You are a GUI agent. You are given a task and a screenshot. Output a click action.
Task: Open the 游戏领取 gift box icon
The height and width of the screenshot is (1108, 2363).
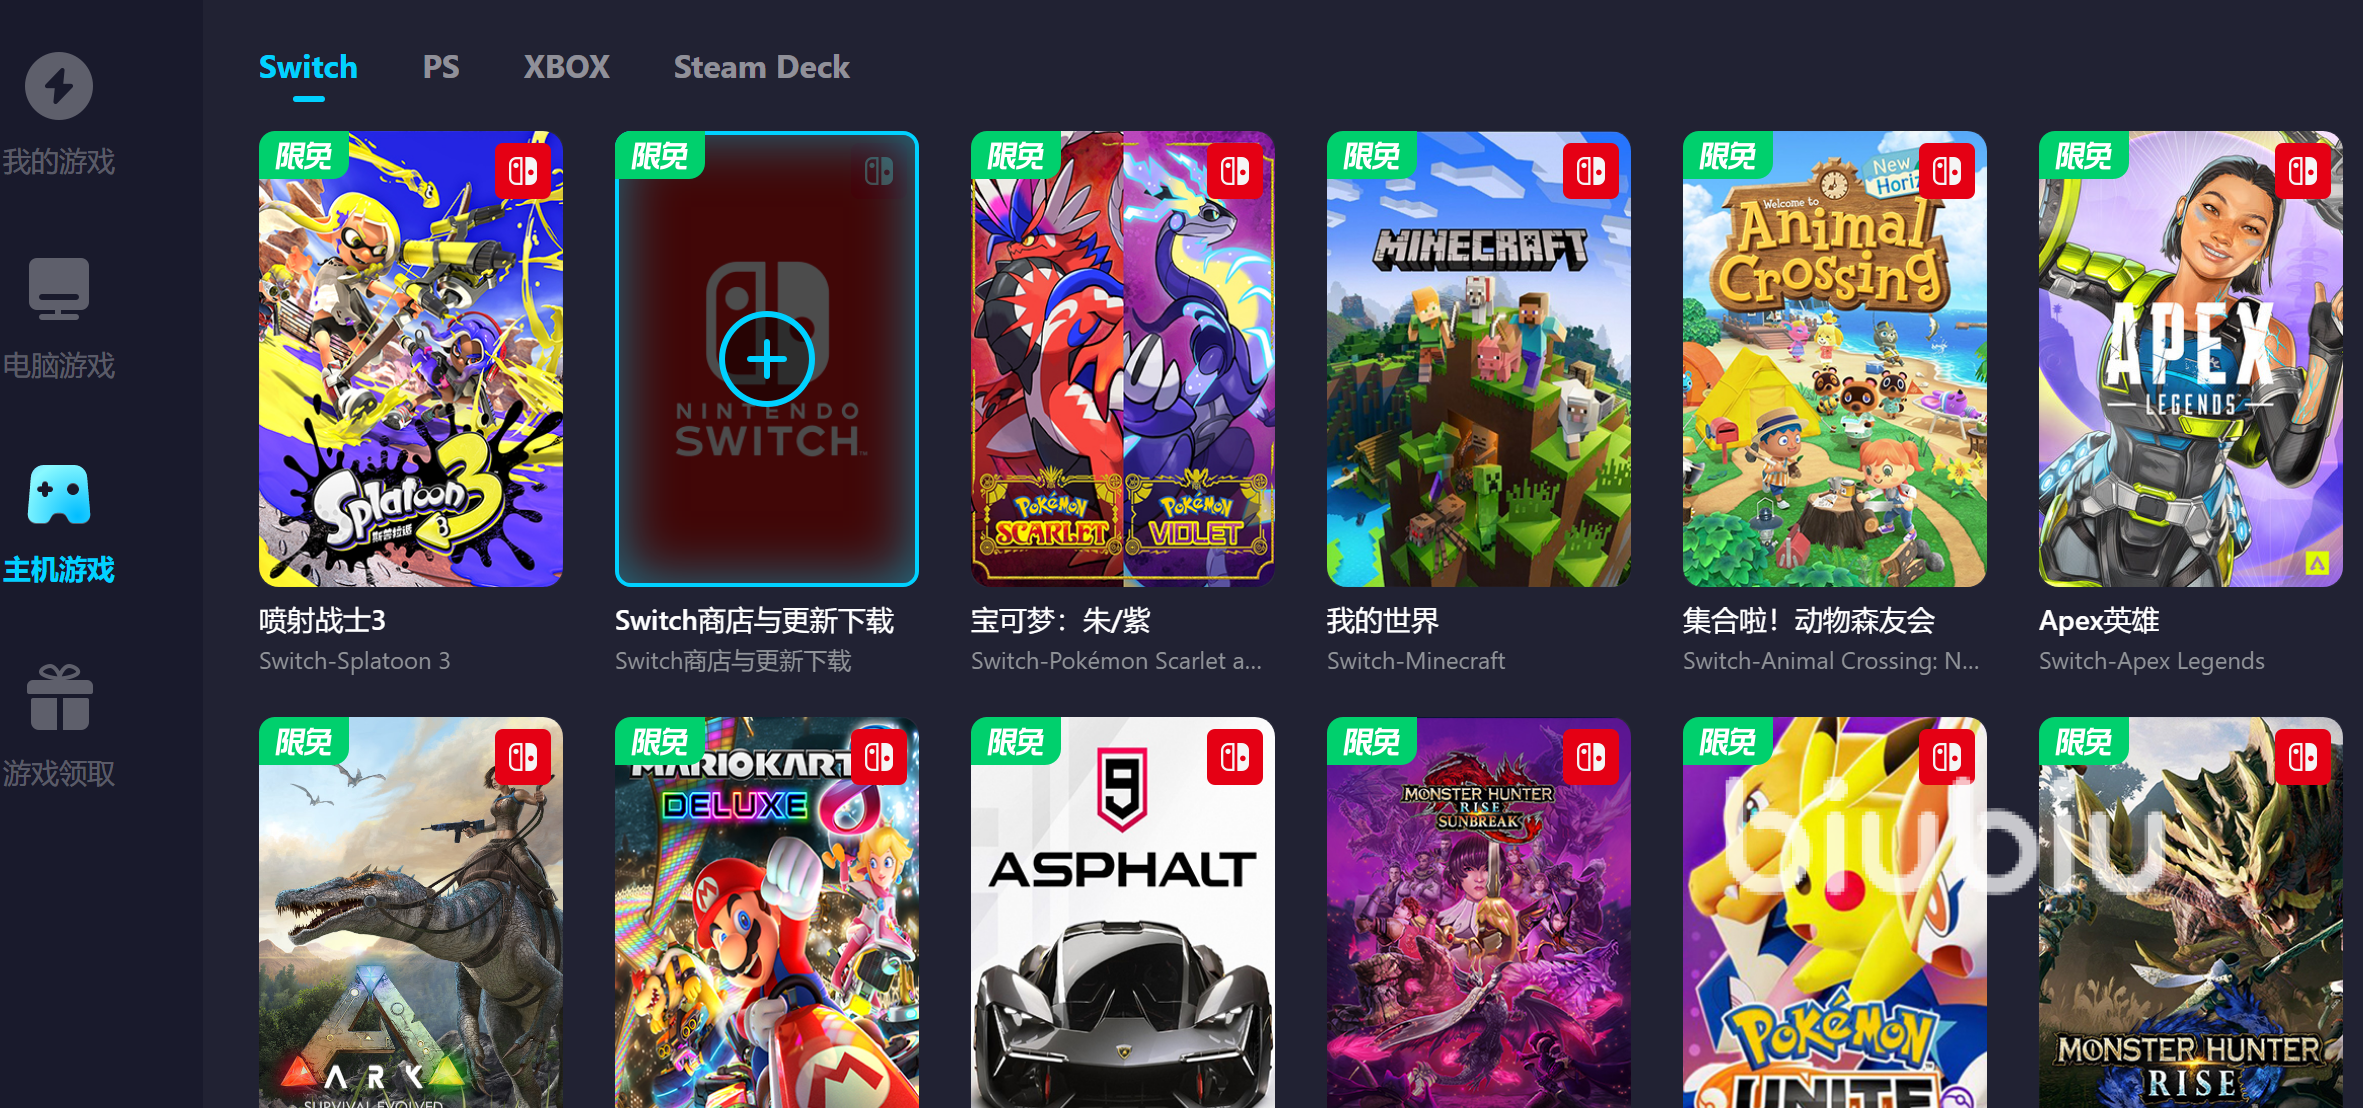point(59,697)
